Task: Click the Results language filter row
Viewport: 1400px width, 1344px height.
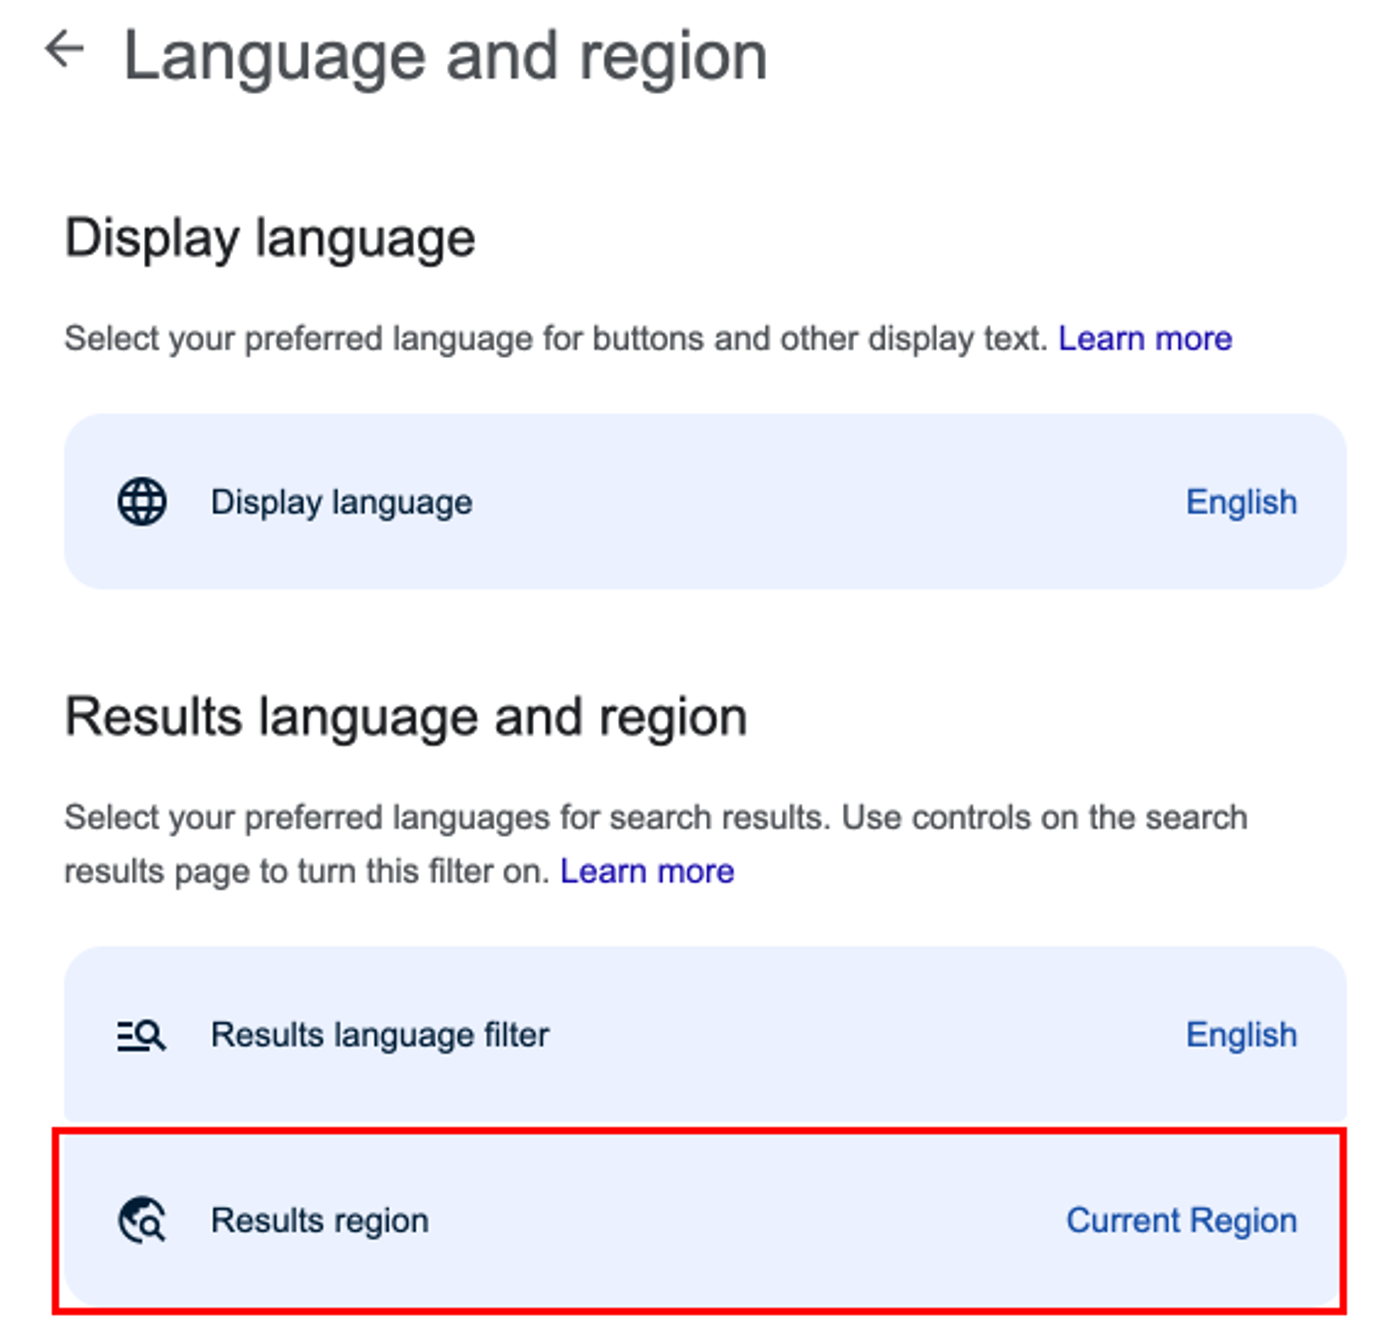Action: pos(700,1035)
